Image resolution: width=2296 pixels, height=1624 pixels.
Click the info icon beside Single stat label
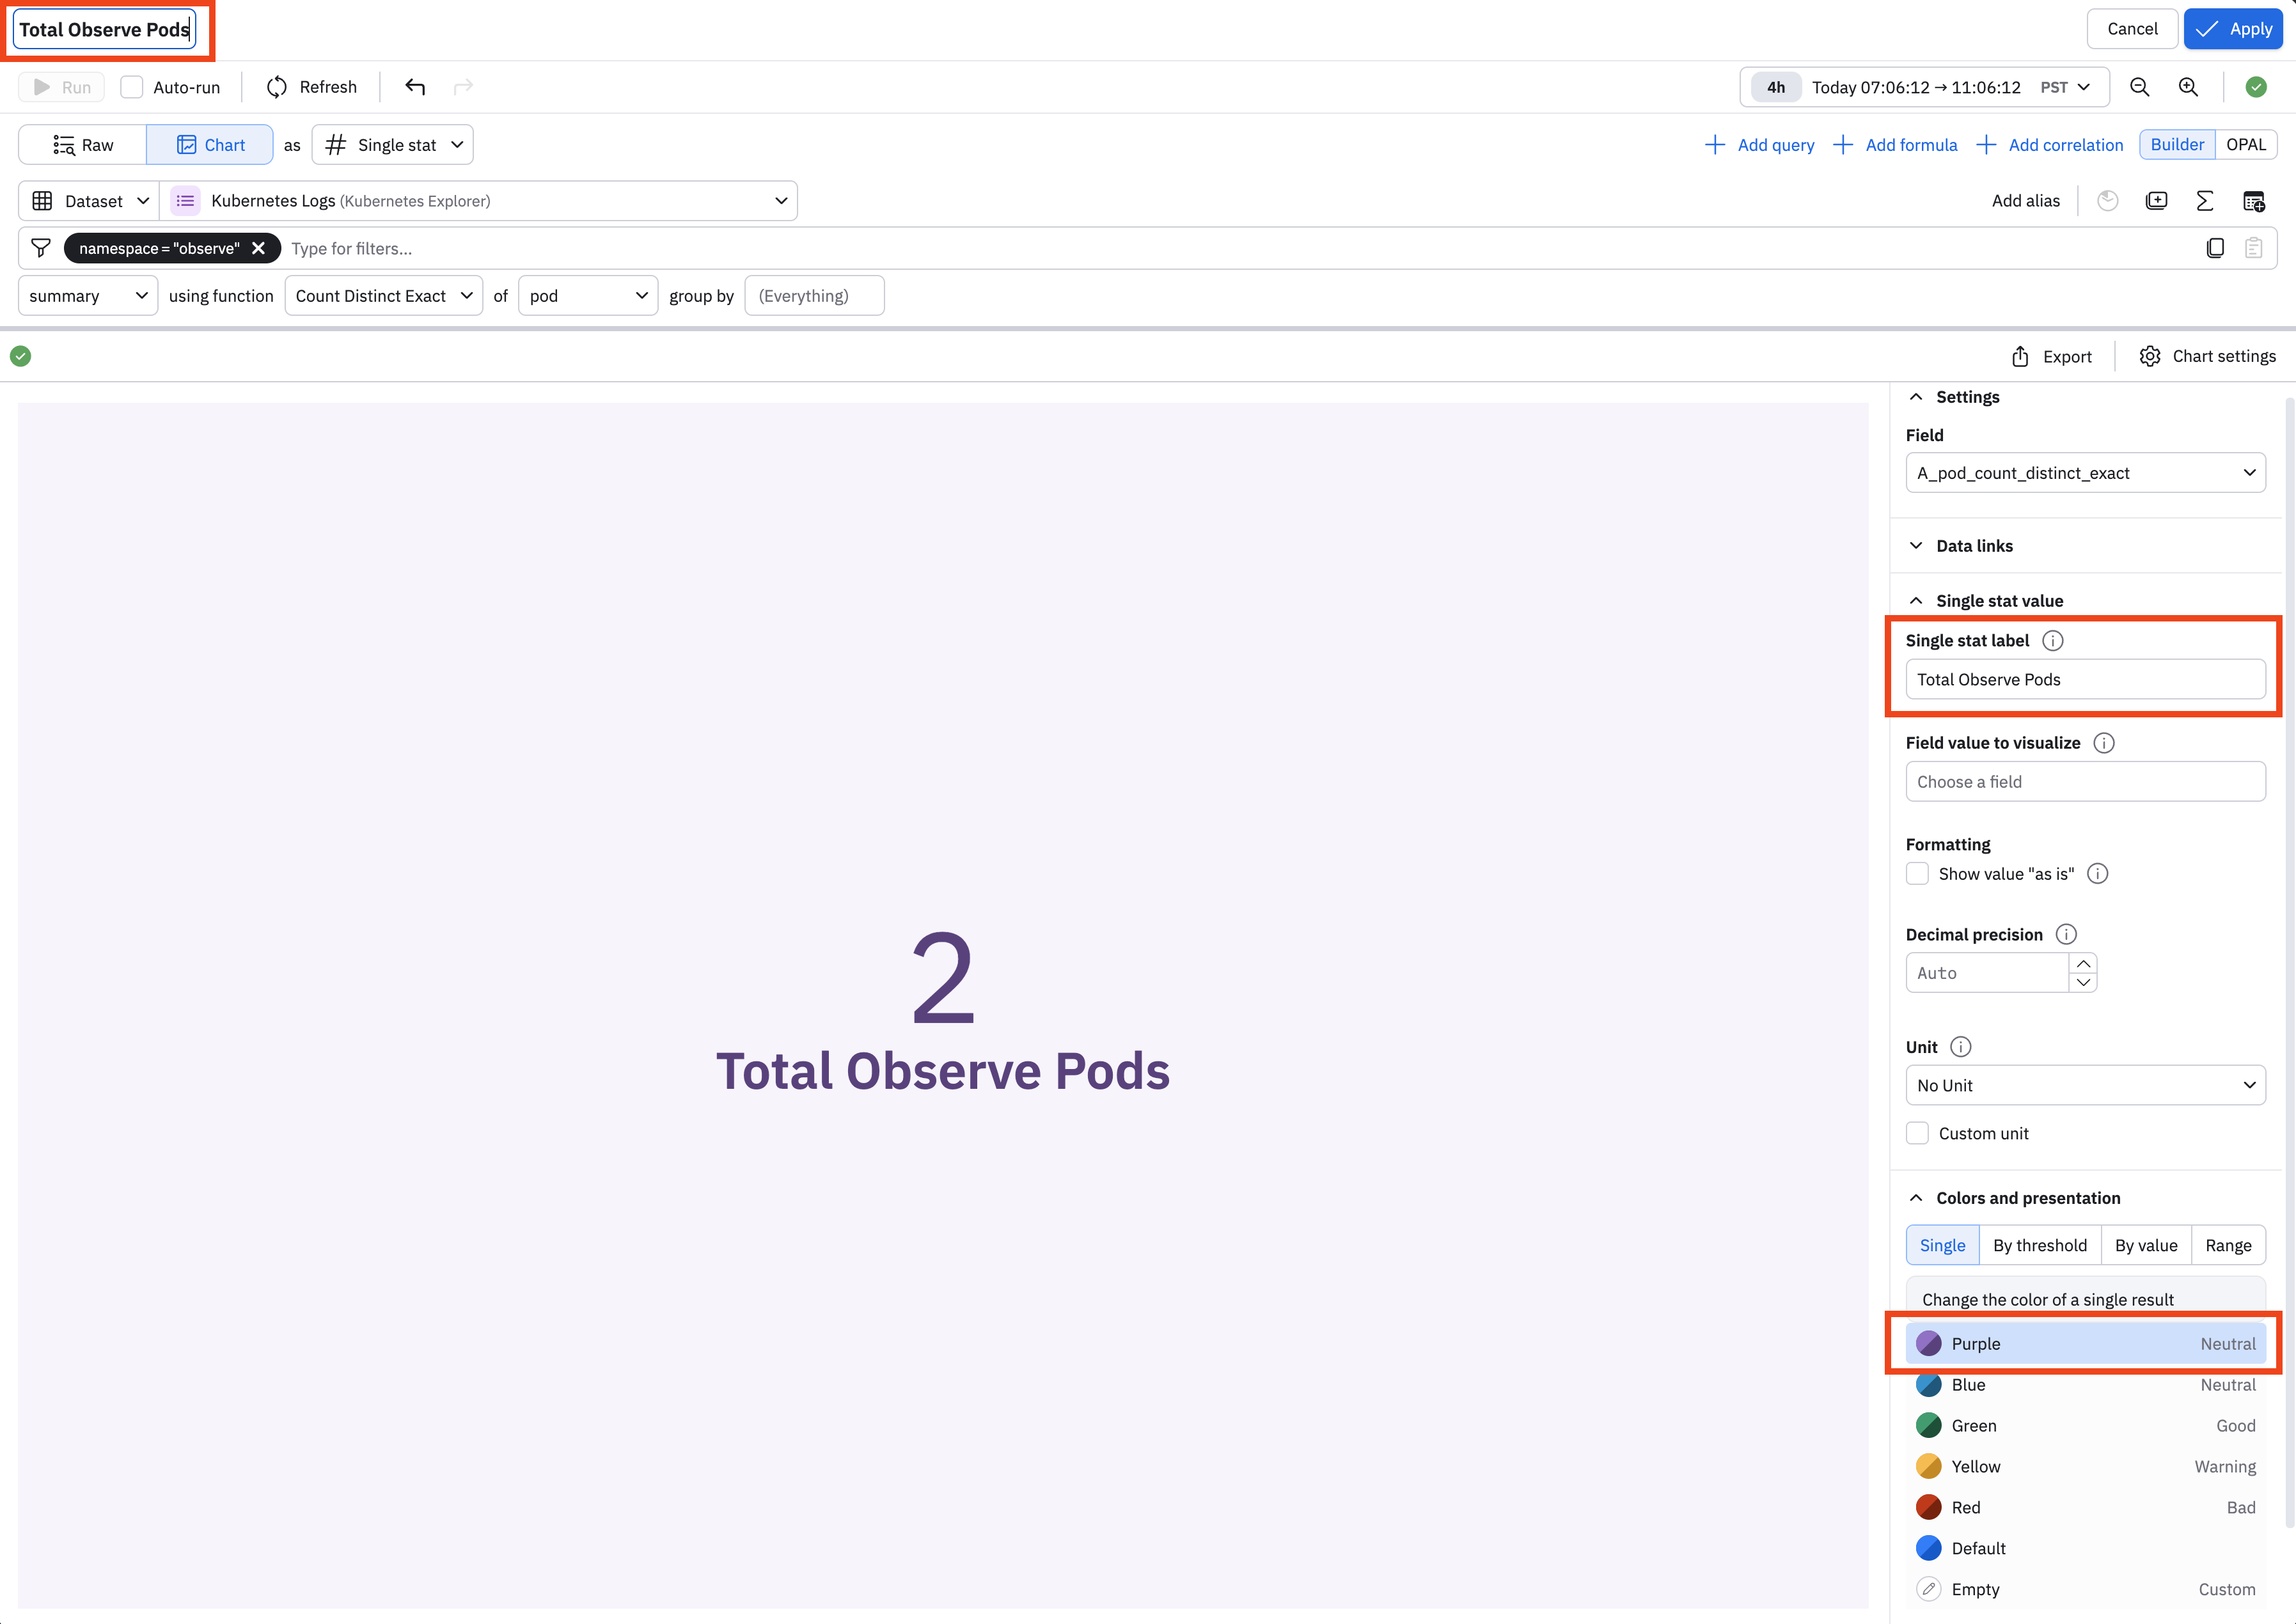pyautogui.click(x=2052, y=641)
